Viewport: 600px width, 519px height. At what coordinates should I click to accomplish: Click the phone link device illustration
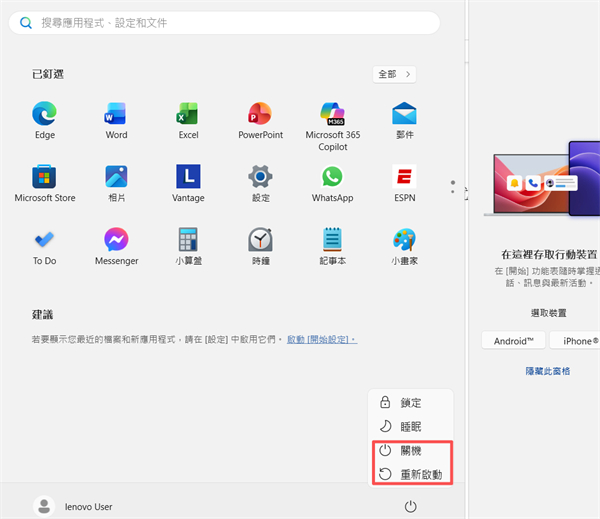point(542,180)
